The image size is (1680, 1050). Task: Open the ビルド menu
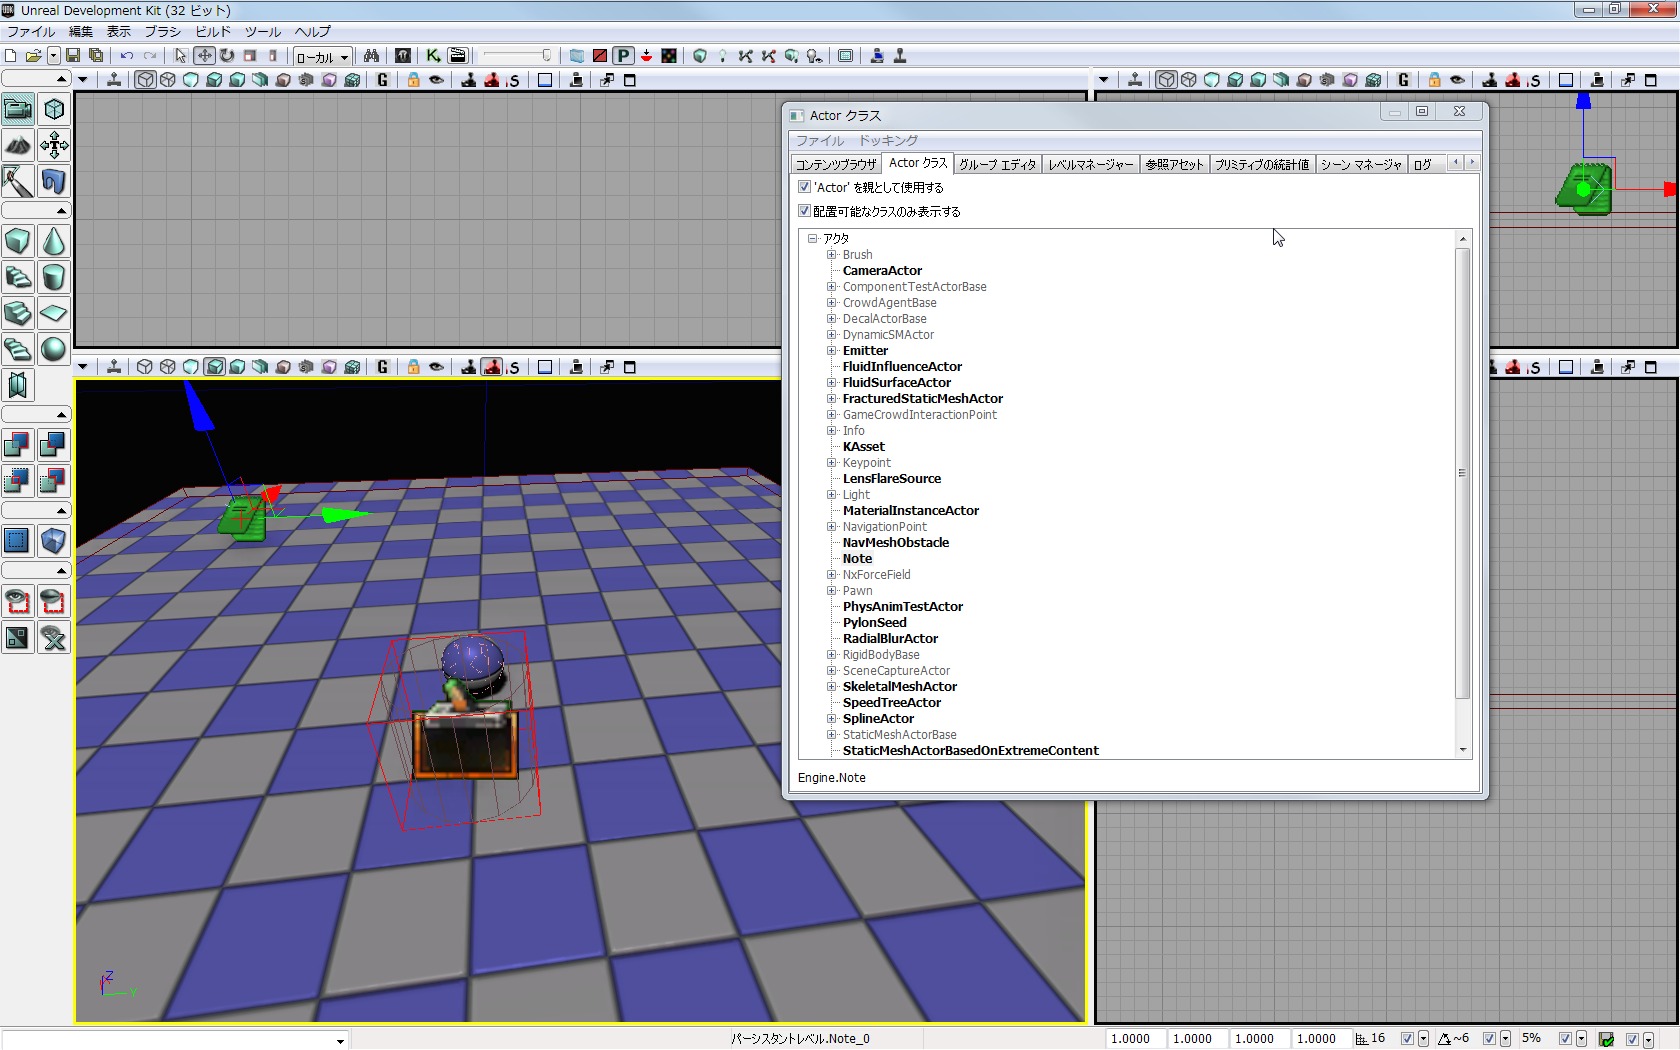(212, 32)
